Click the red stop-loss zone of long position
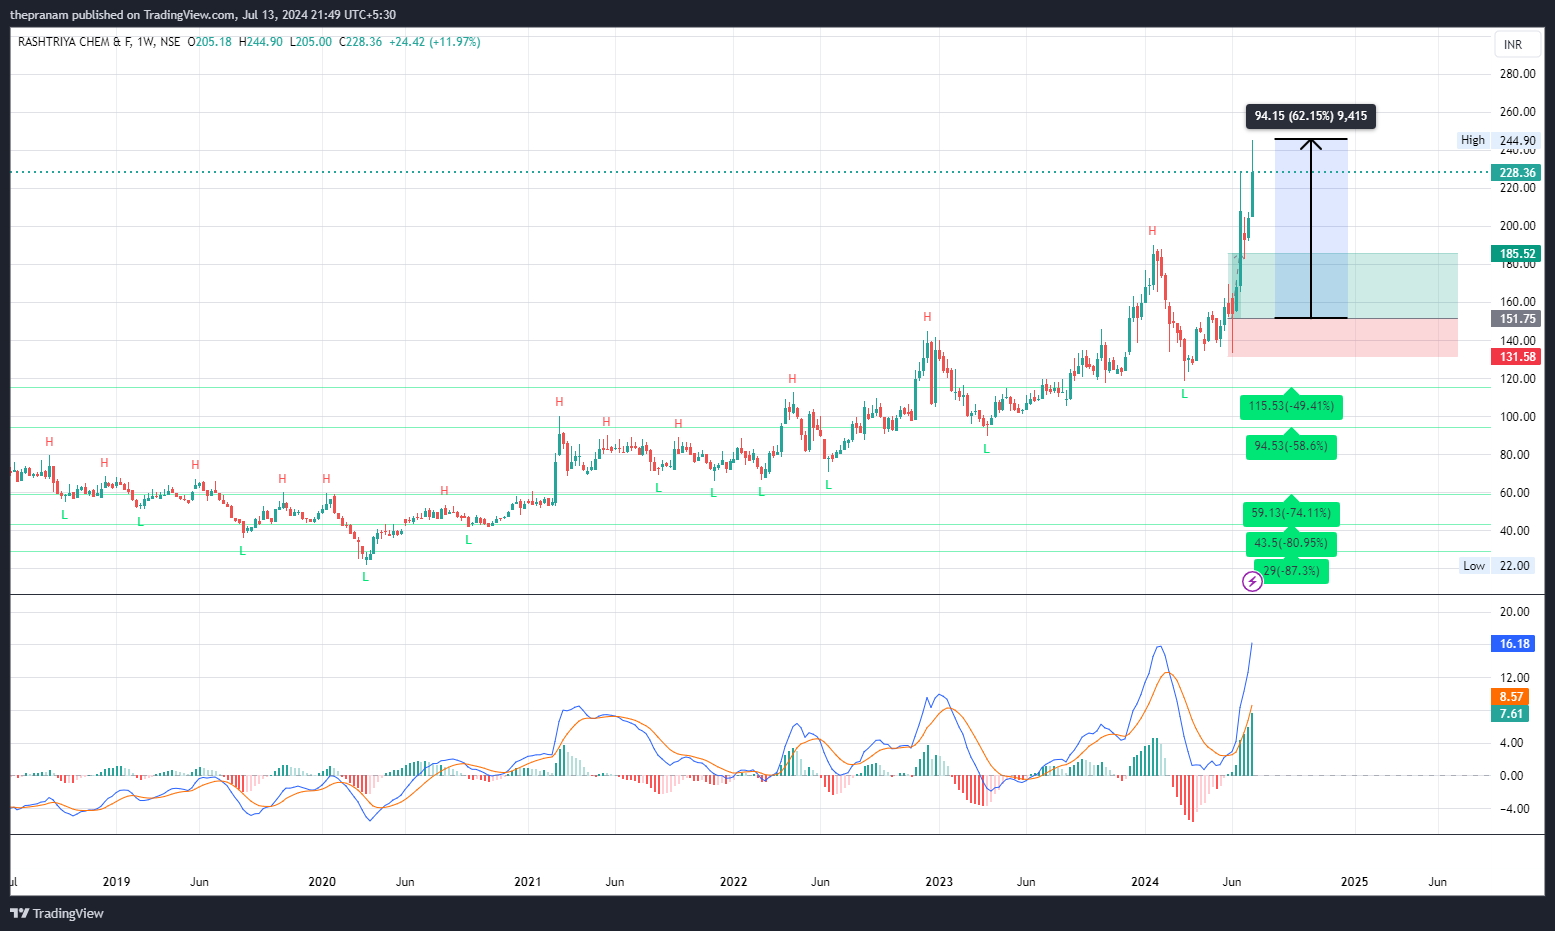The height and width of the screenshot is (931, 1555). [1343, 338]
